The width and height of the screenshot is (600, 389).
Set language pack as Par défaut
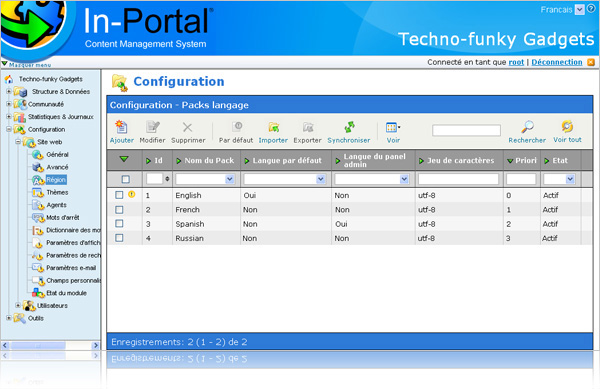pos(237,126)
